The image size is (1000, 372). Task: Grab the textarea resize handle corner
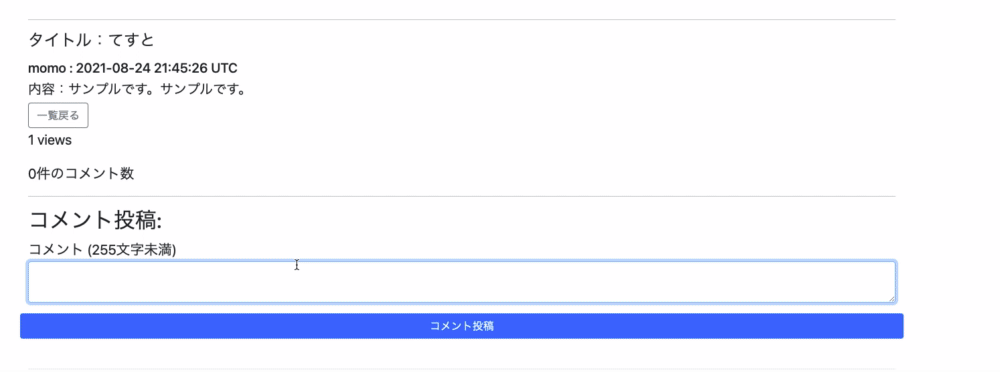coord(892,299)
